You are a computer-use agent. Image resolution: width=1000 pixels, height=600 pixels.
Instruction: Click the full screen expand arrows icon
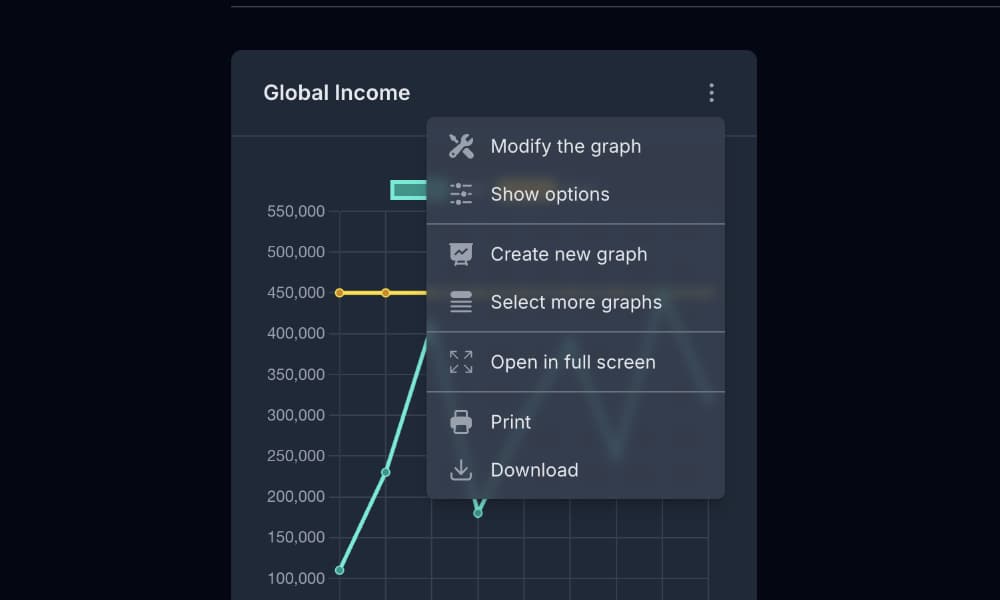click(461, 362)
